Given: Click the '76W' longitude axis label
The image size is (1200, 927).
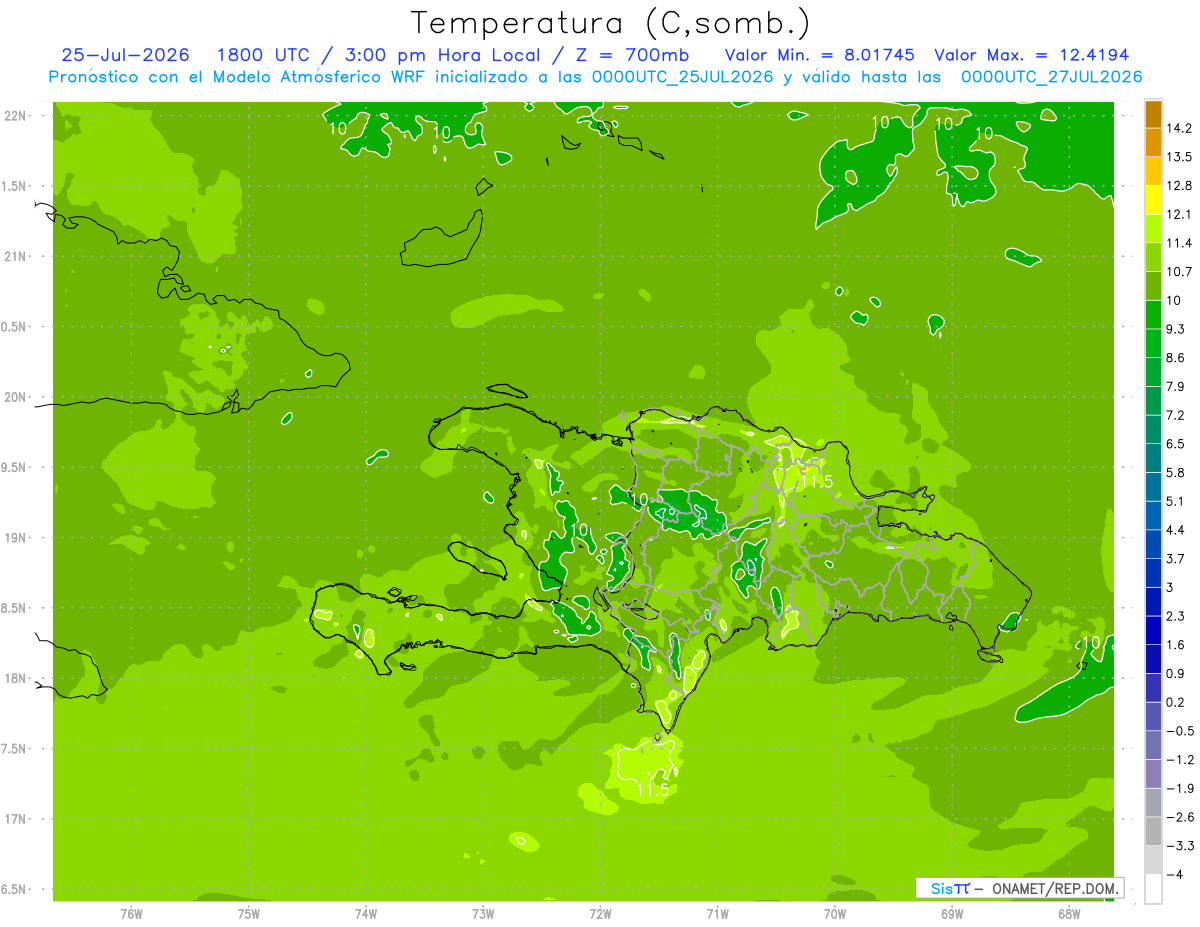Looking at the screenshot, I should tap(131, 914).
